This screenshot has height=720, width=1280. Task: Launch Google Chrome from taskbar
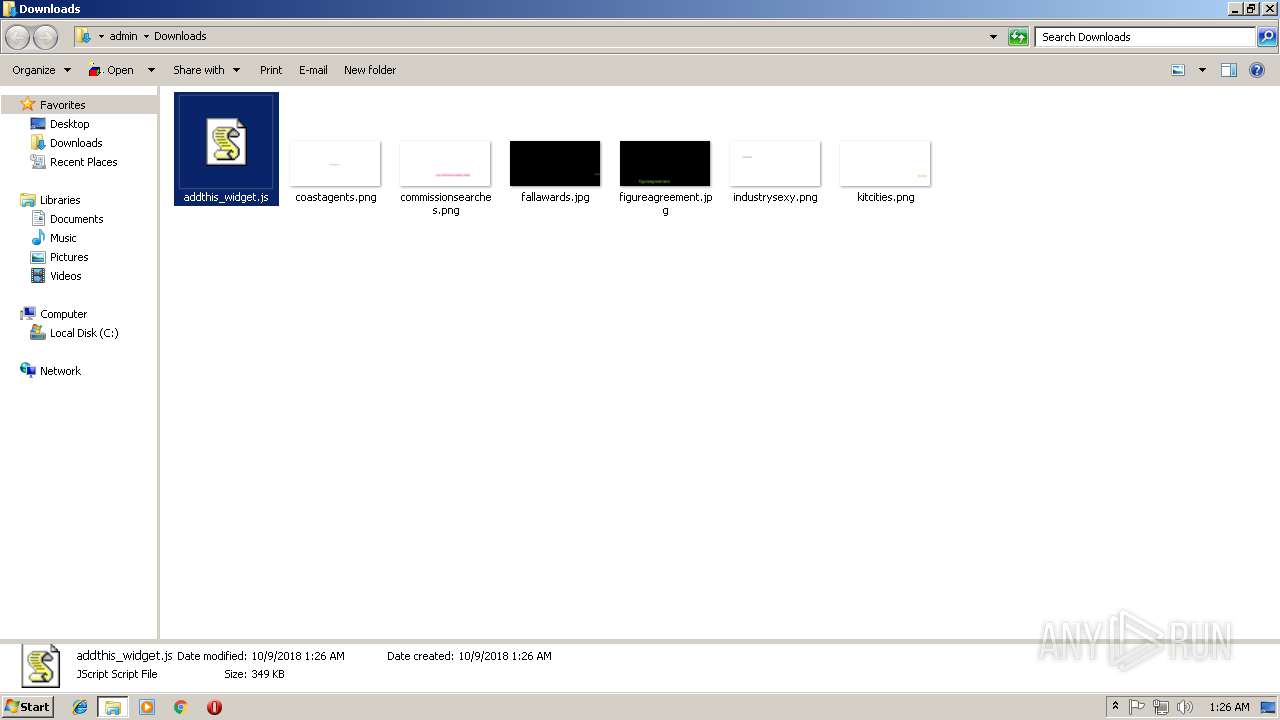pyautogui.click(x=181, y=707)
